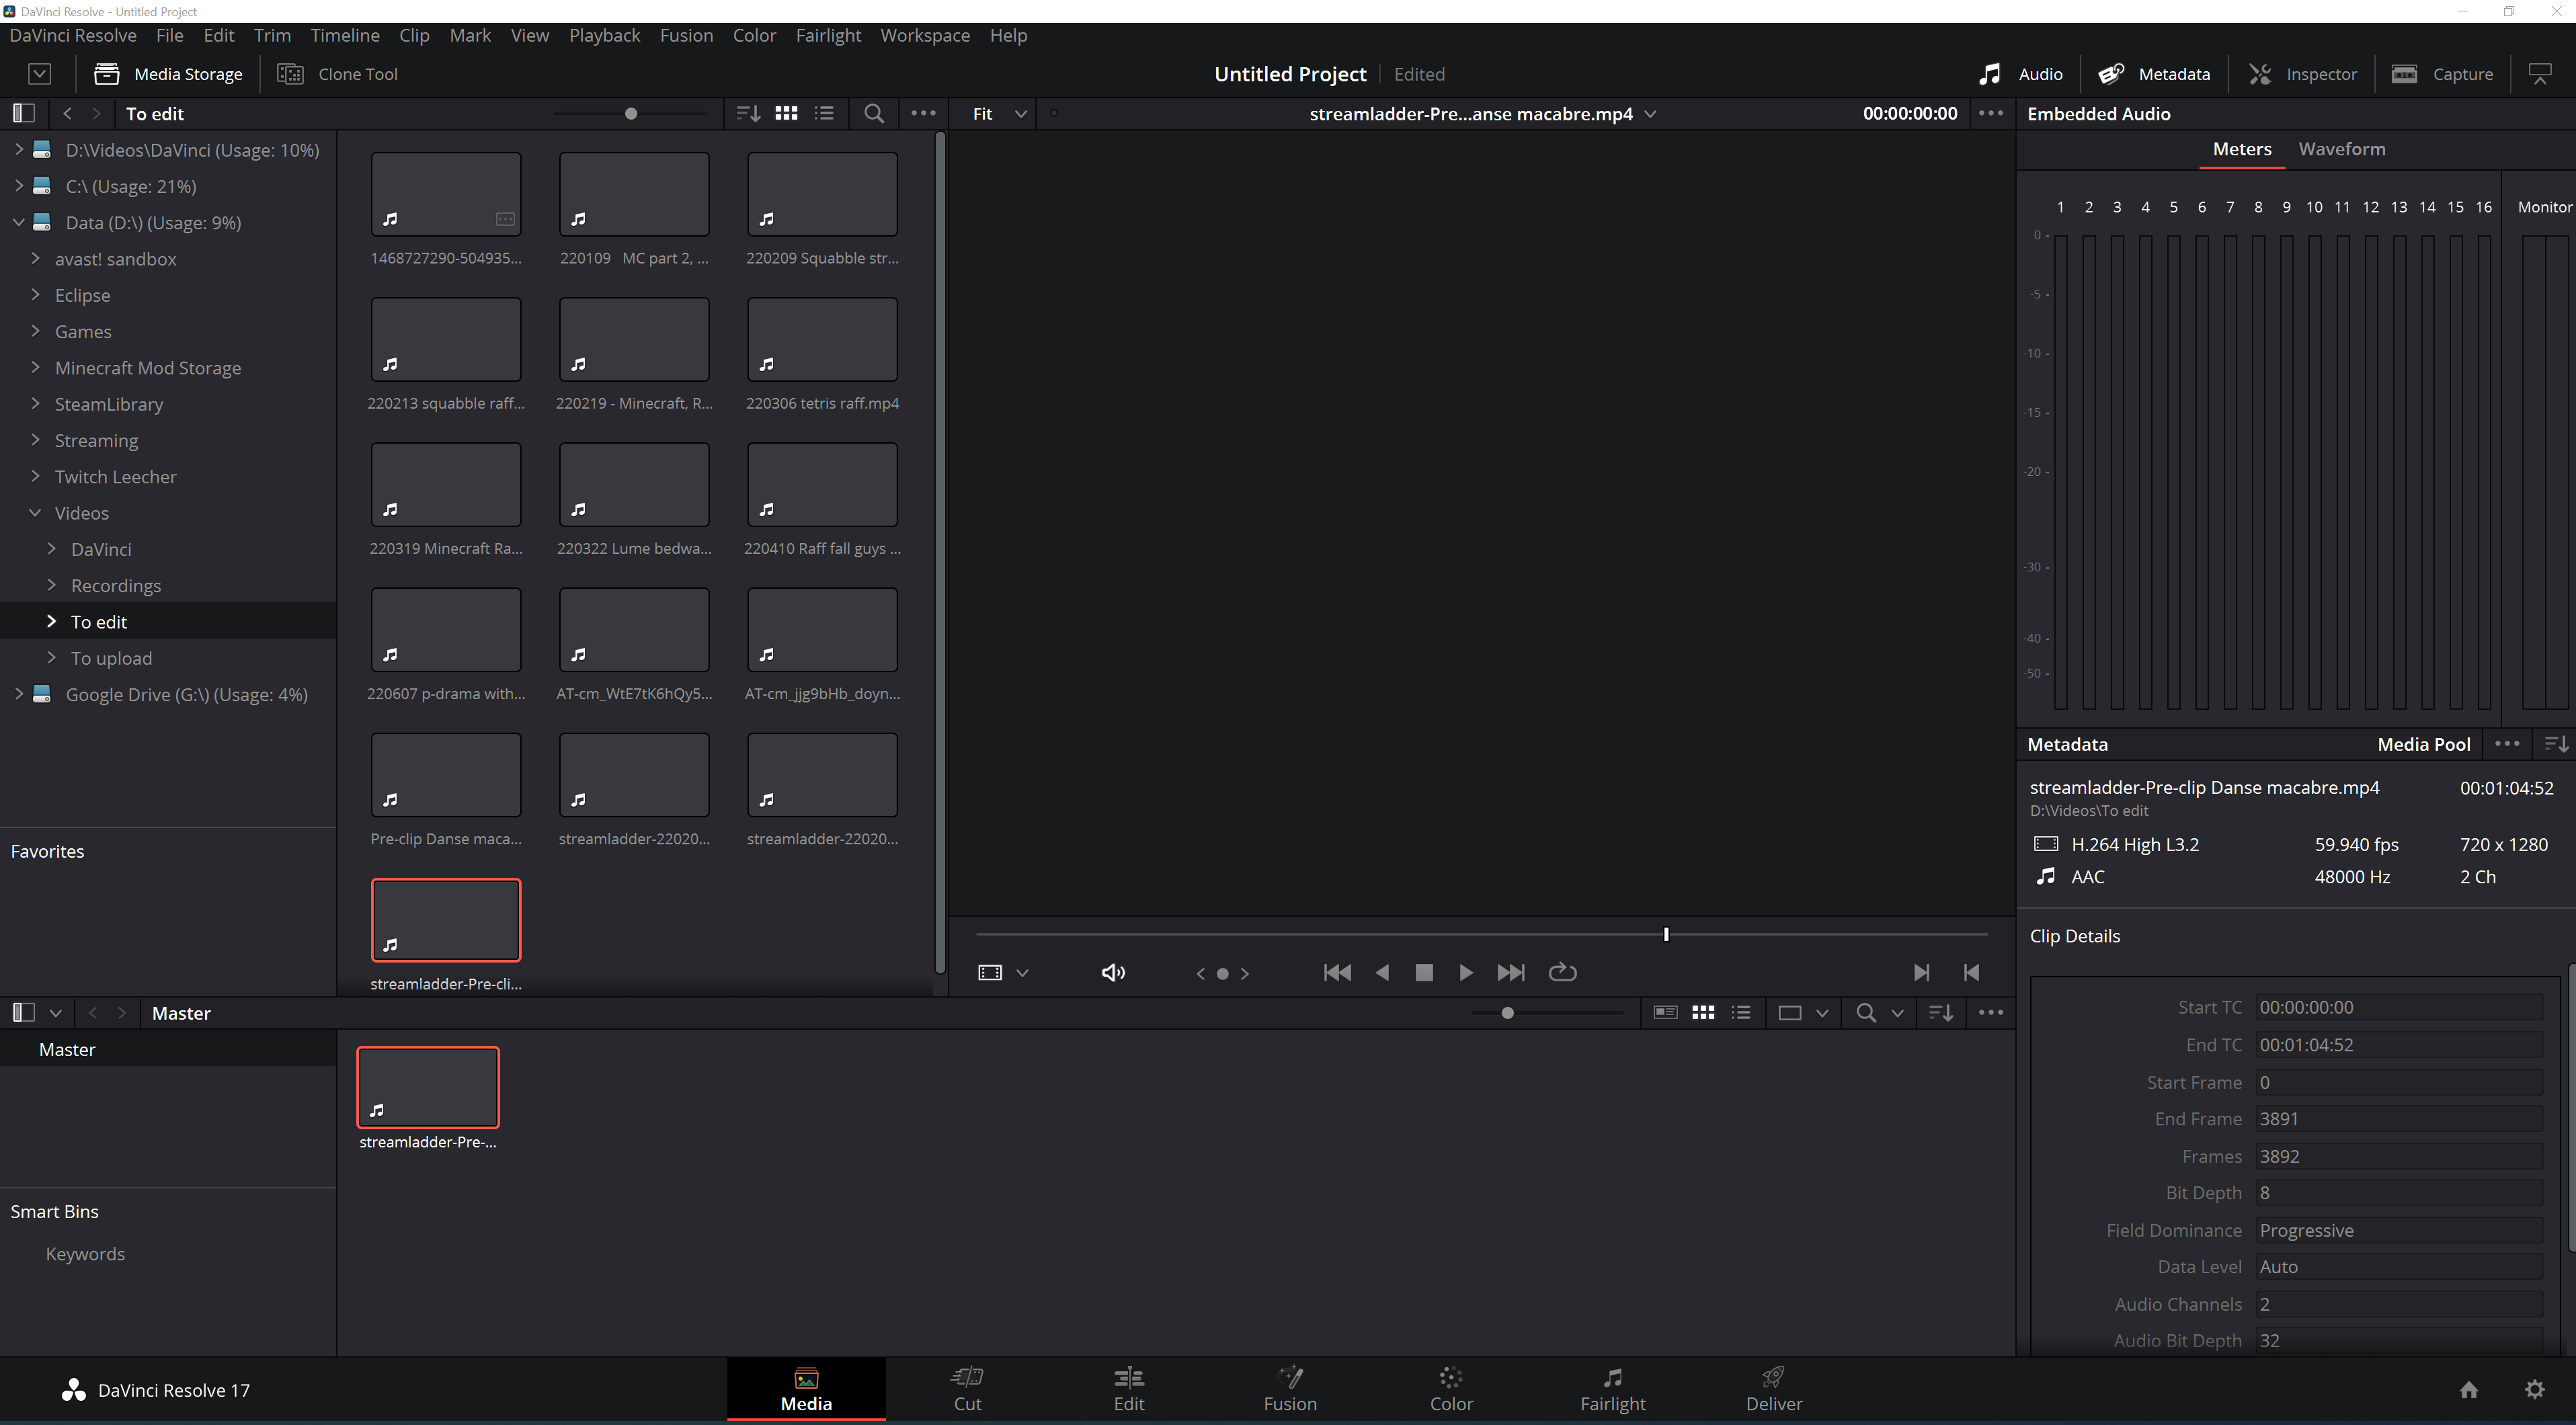Screen dimensions: 2576x1425
Task: Switch to Waveform tab
Action: pos(2342,149)
